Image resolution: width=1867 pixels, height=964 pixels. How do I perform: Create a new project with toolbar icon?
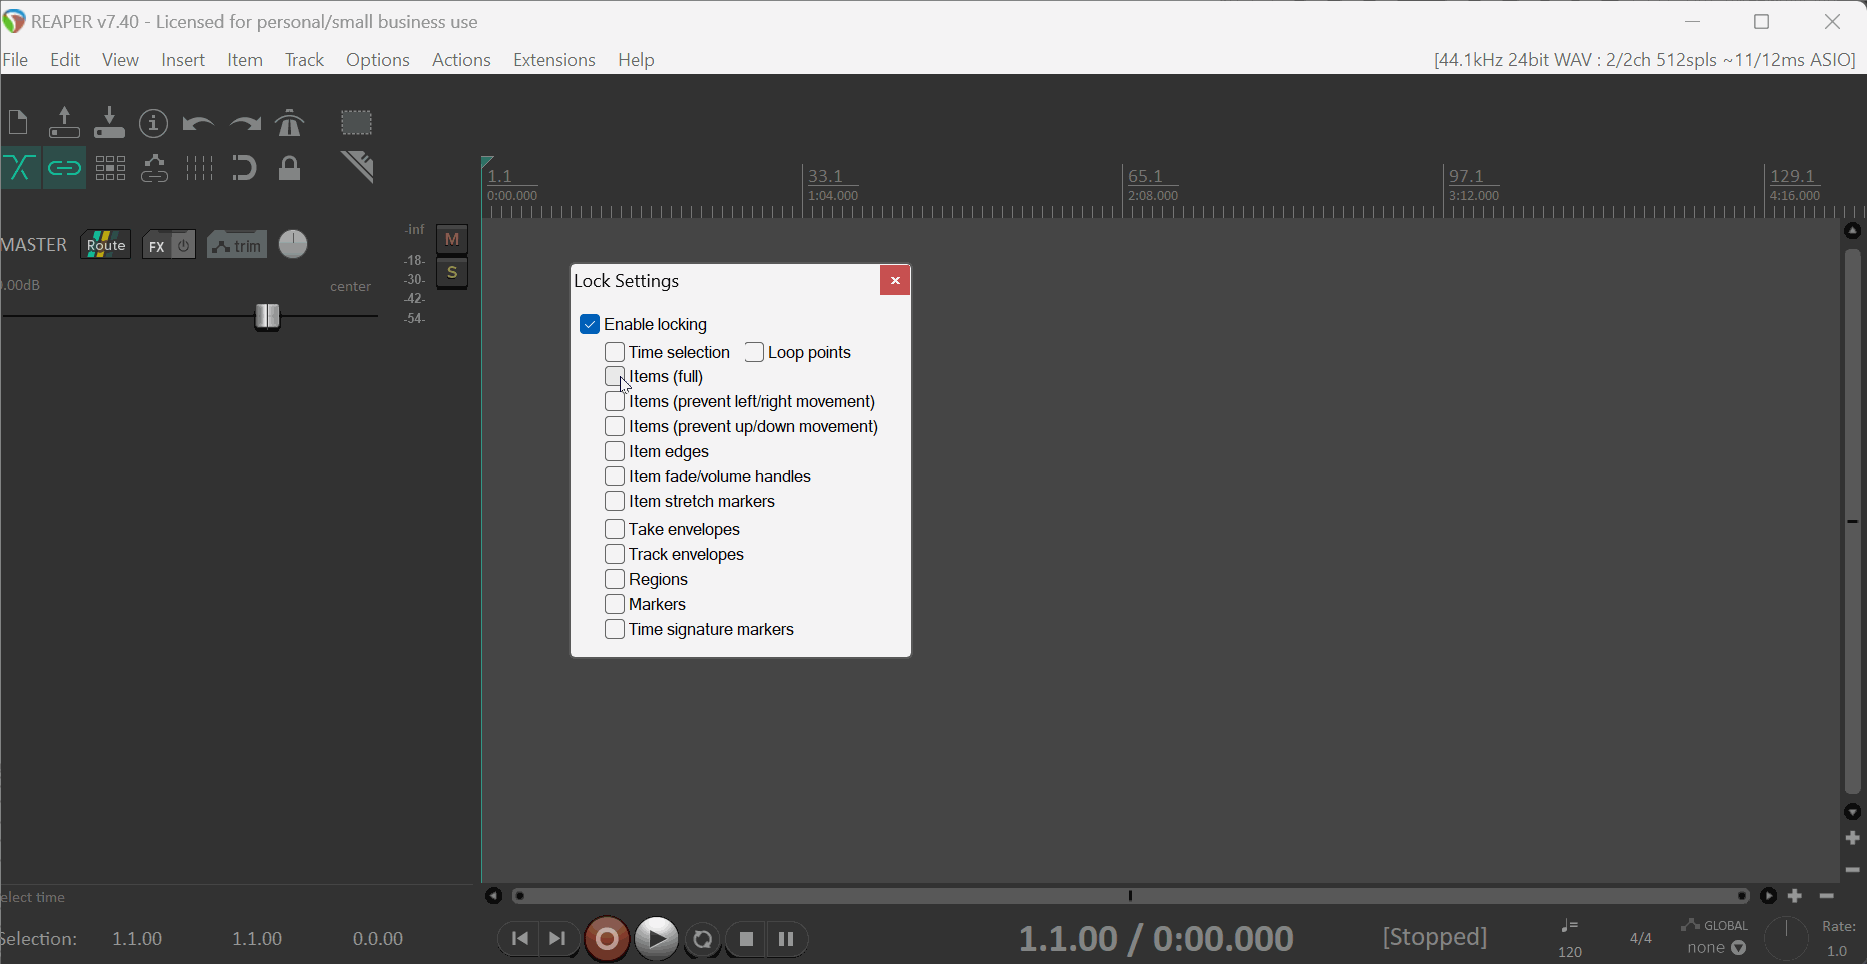18,123
